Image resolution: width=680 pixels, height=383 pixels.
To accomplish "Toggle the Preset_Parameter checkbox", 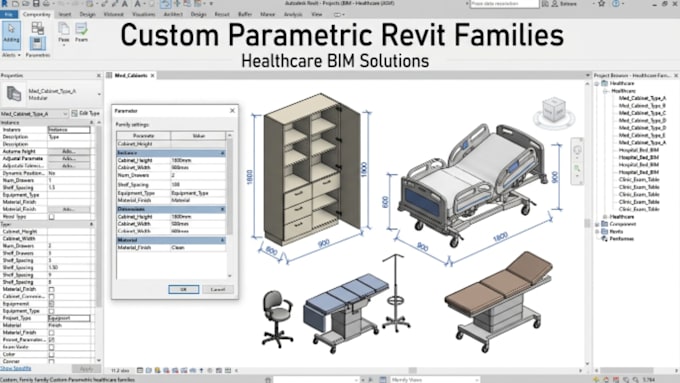I will coord(52,340).
